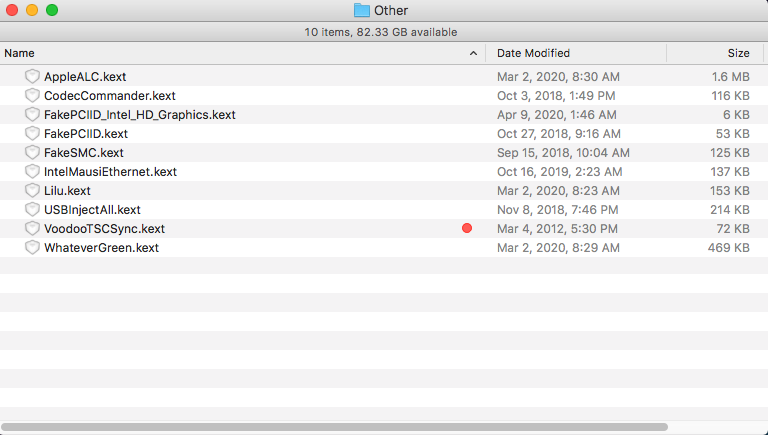Click the date Mar 2, 2020, 8:30 AM
Viewport: 768px width, 435px height.
558,76
